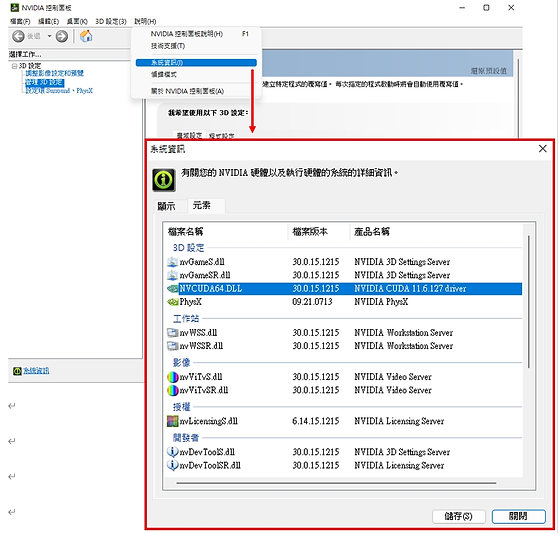558x533 pixels.
Task: Open the 編輯(E) menu
Action: point(48,22)
